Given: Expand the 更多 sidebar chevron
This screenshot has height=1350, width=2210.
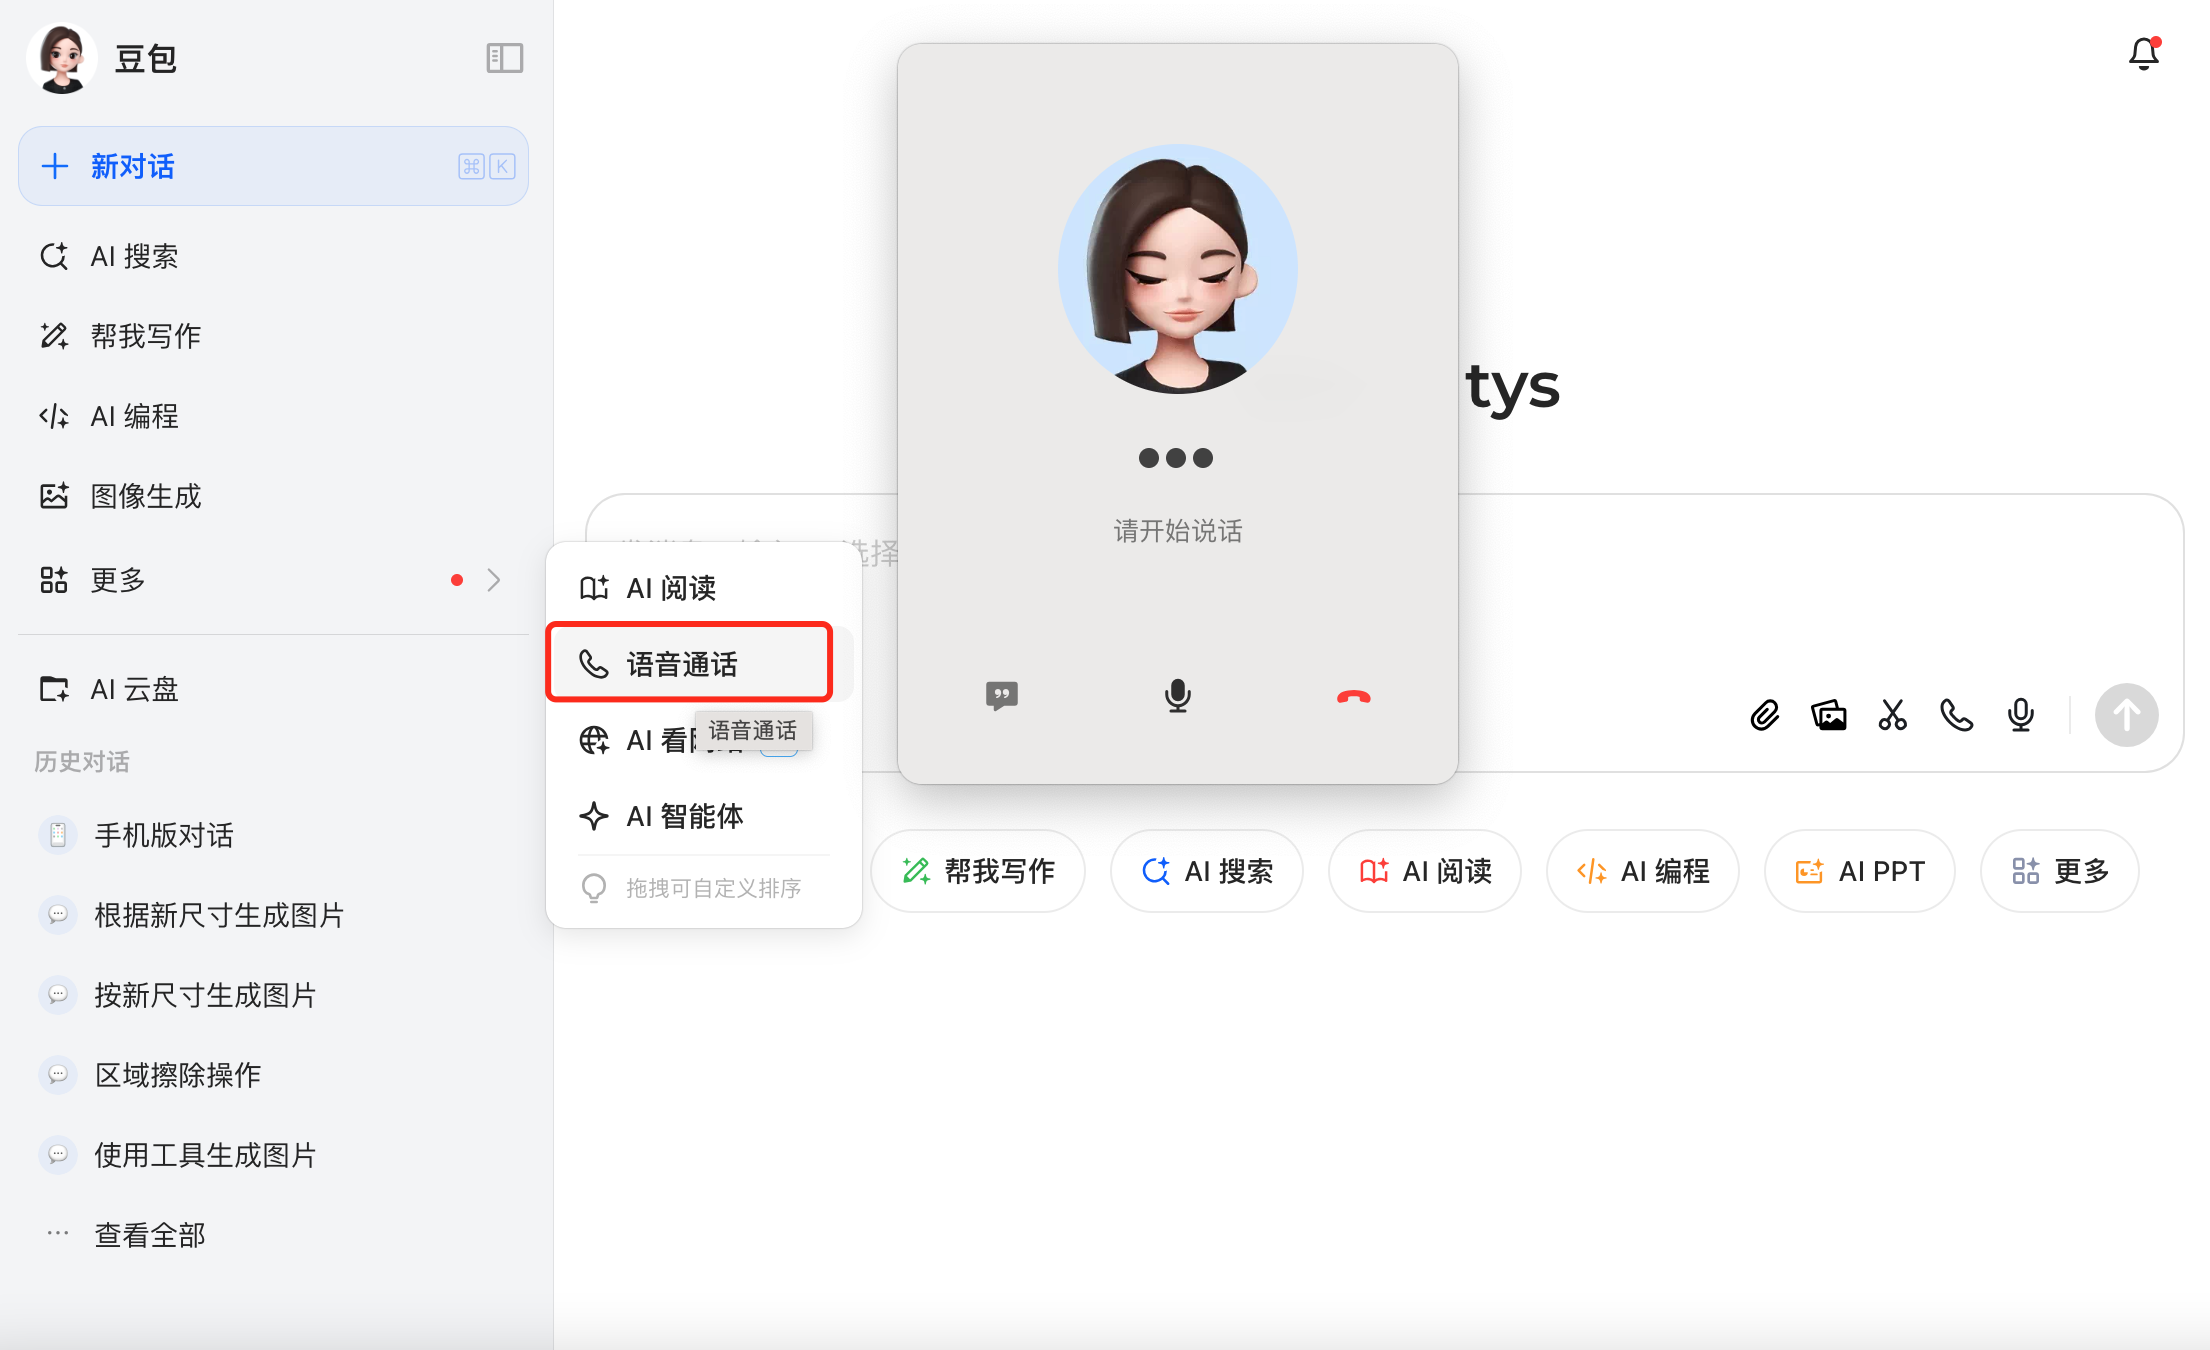Looking at the screenshot, I should point(494,580).
